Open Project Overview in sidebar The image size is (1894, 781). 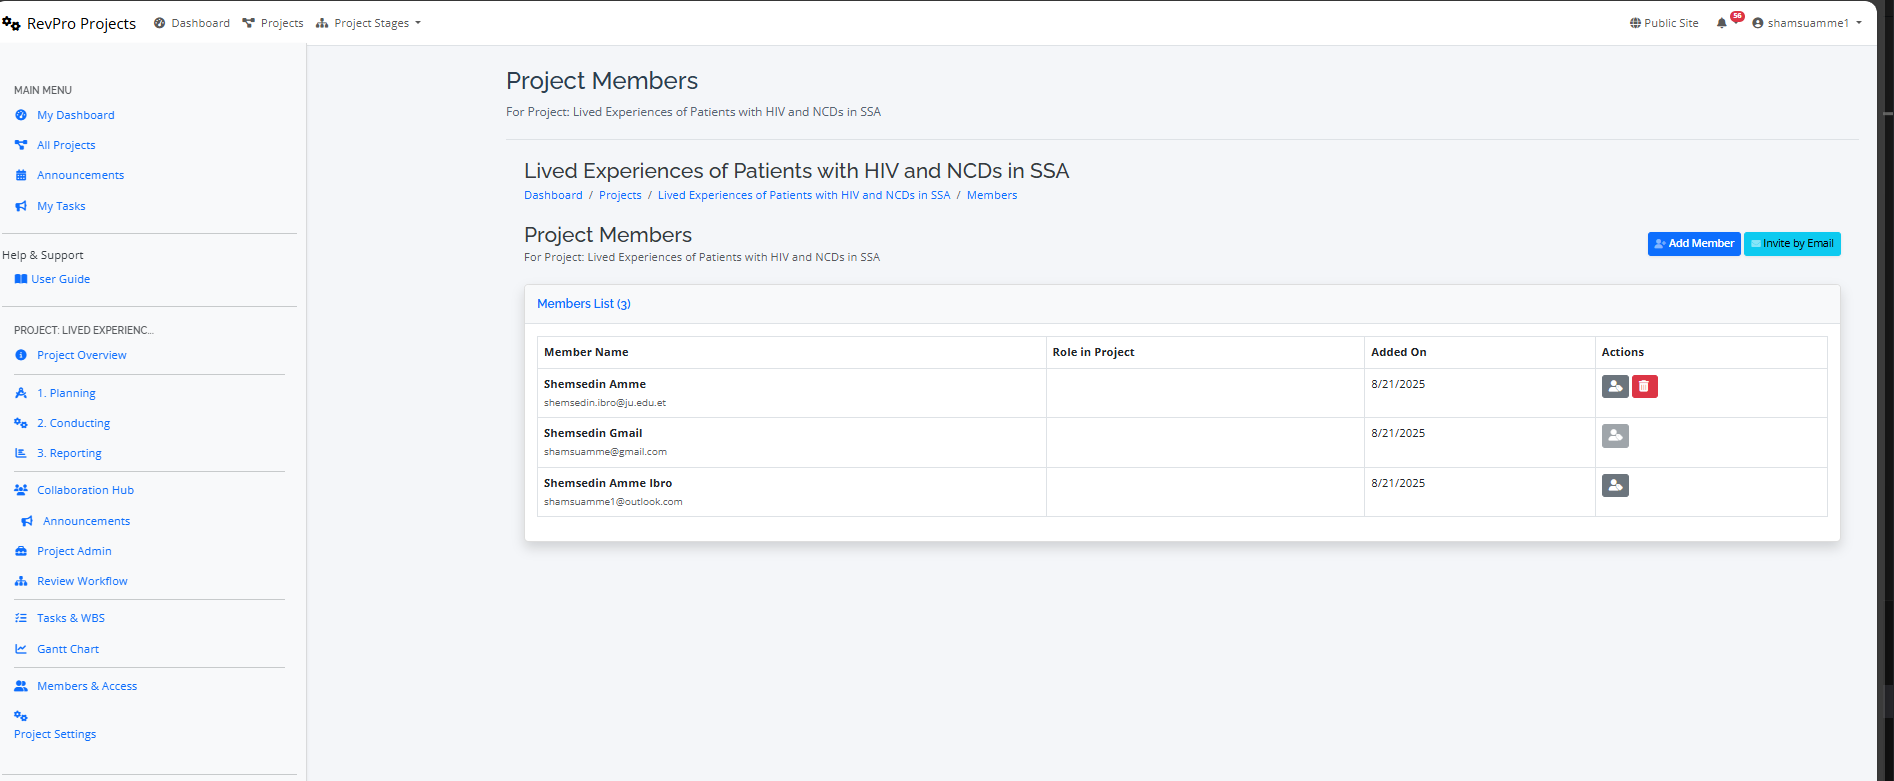pyautogui.click(x=82, y=355)
